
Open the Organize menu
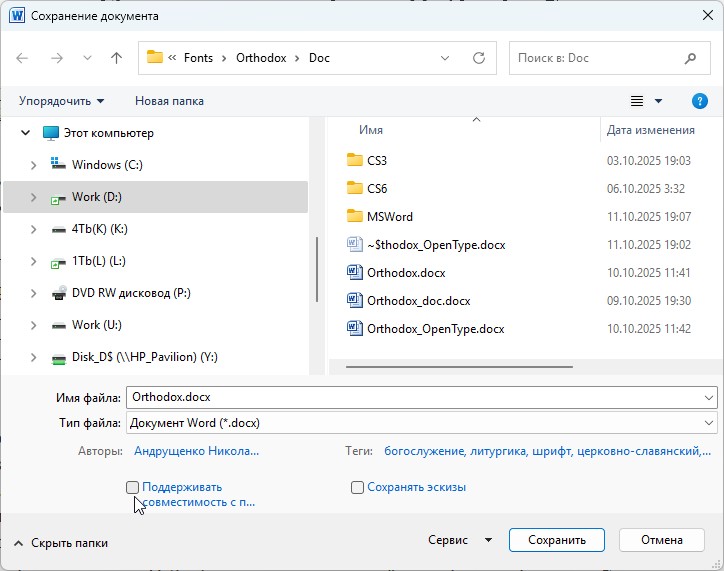point(61,101)
